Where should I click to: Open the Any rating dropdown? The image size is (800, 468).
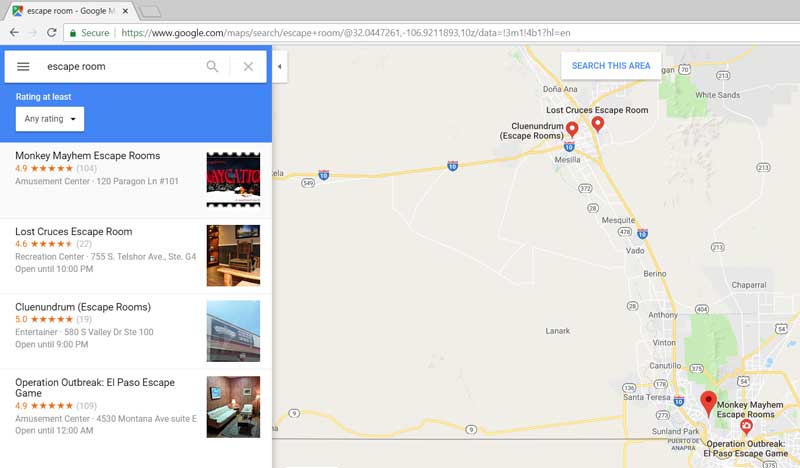[50, 119]
